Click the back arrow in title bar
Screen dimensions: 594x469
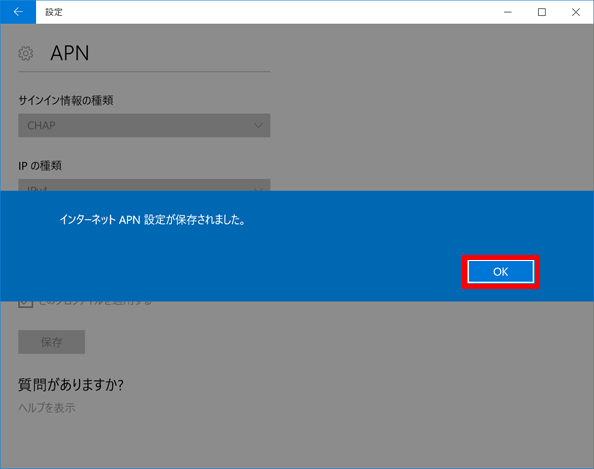tap(18, 12)
